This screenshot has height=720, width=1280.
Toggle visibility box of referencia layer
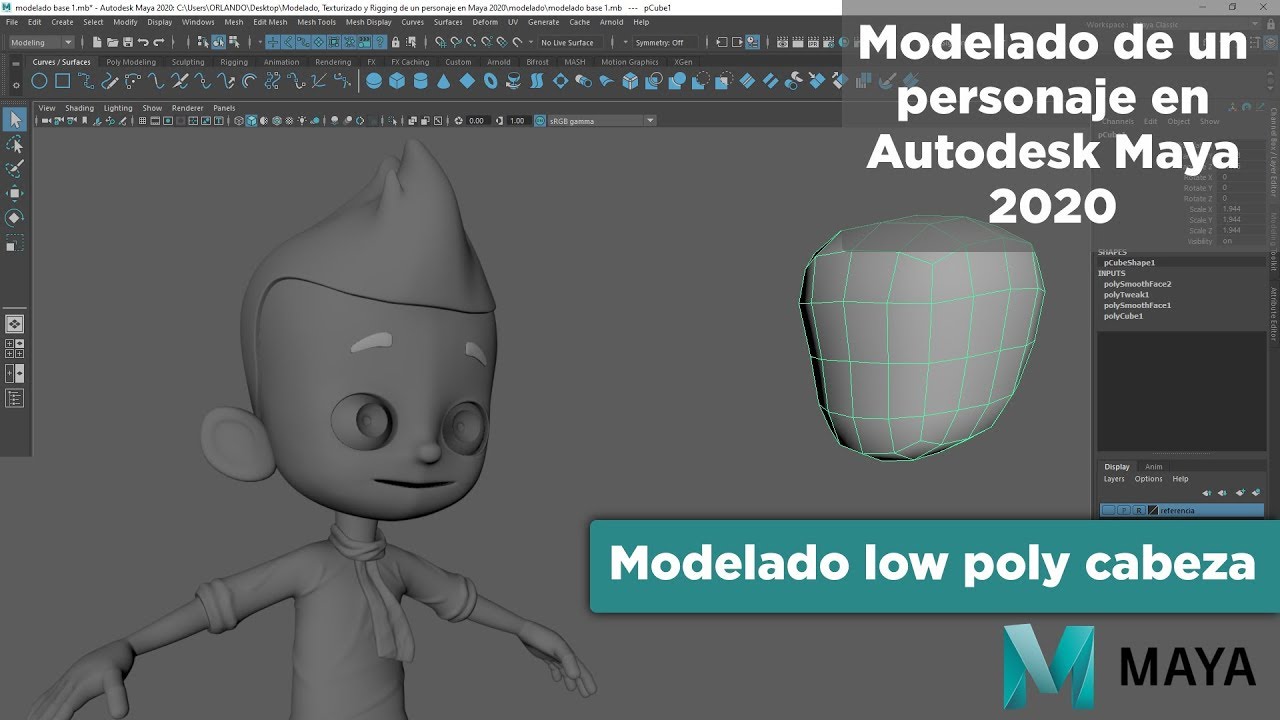pyautogui.click(x=1108, y=510)
